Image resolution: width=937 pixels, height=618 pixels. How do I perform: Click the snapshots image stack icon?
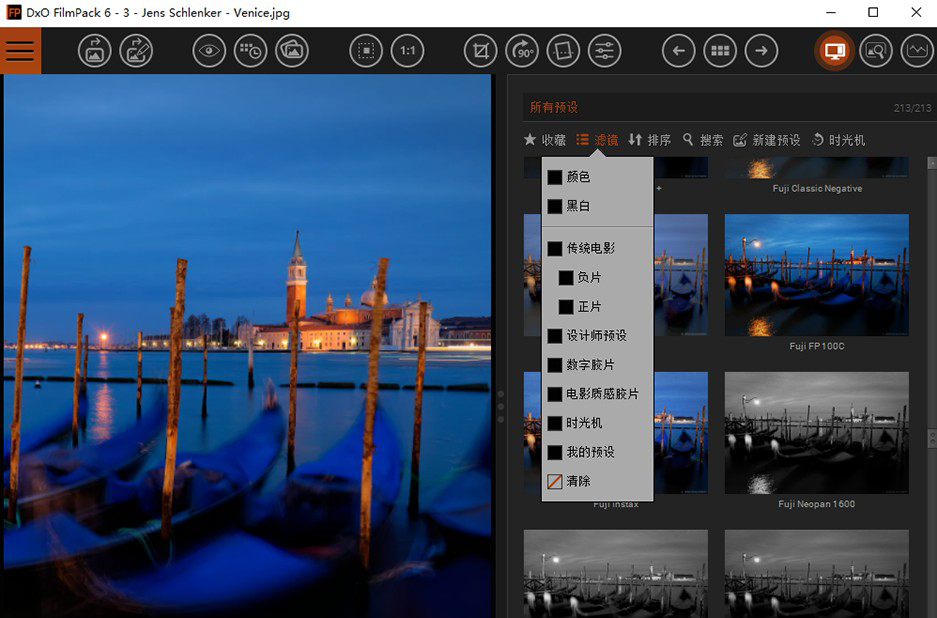(x=292, y=51)
